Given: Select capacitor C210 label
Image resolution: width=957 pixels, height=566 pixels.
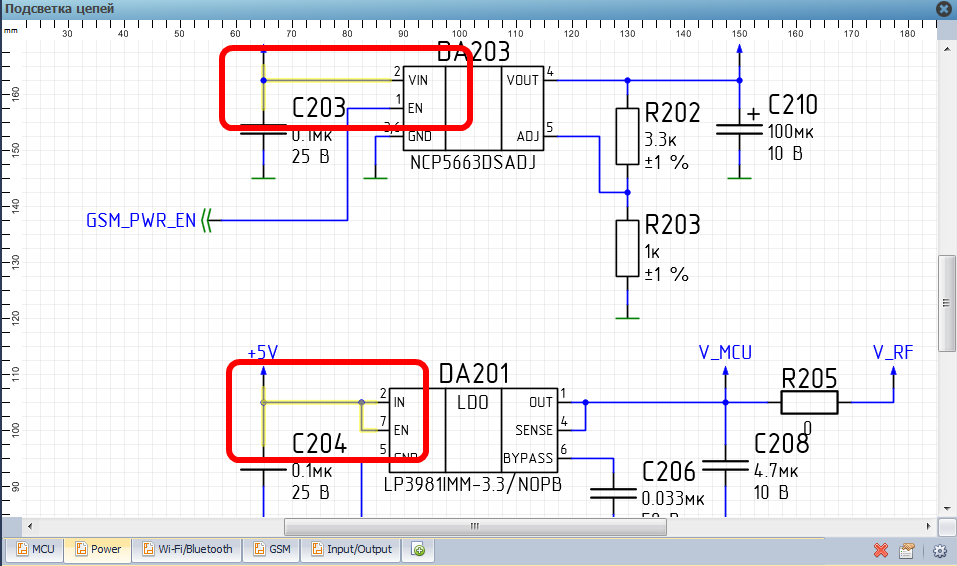Looking at the screenshot, I should [793, 105].
